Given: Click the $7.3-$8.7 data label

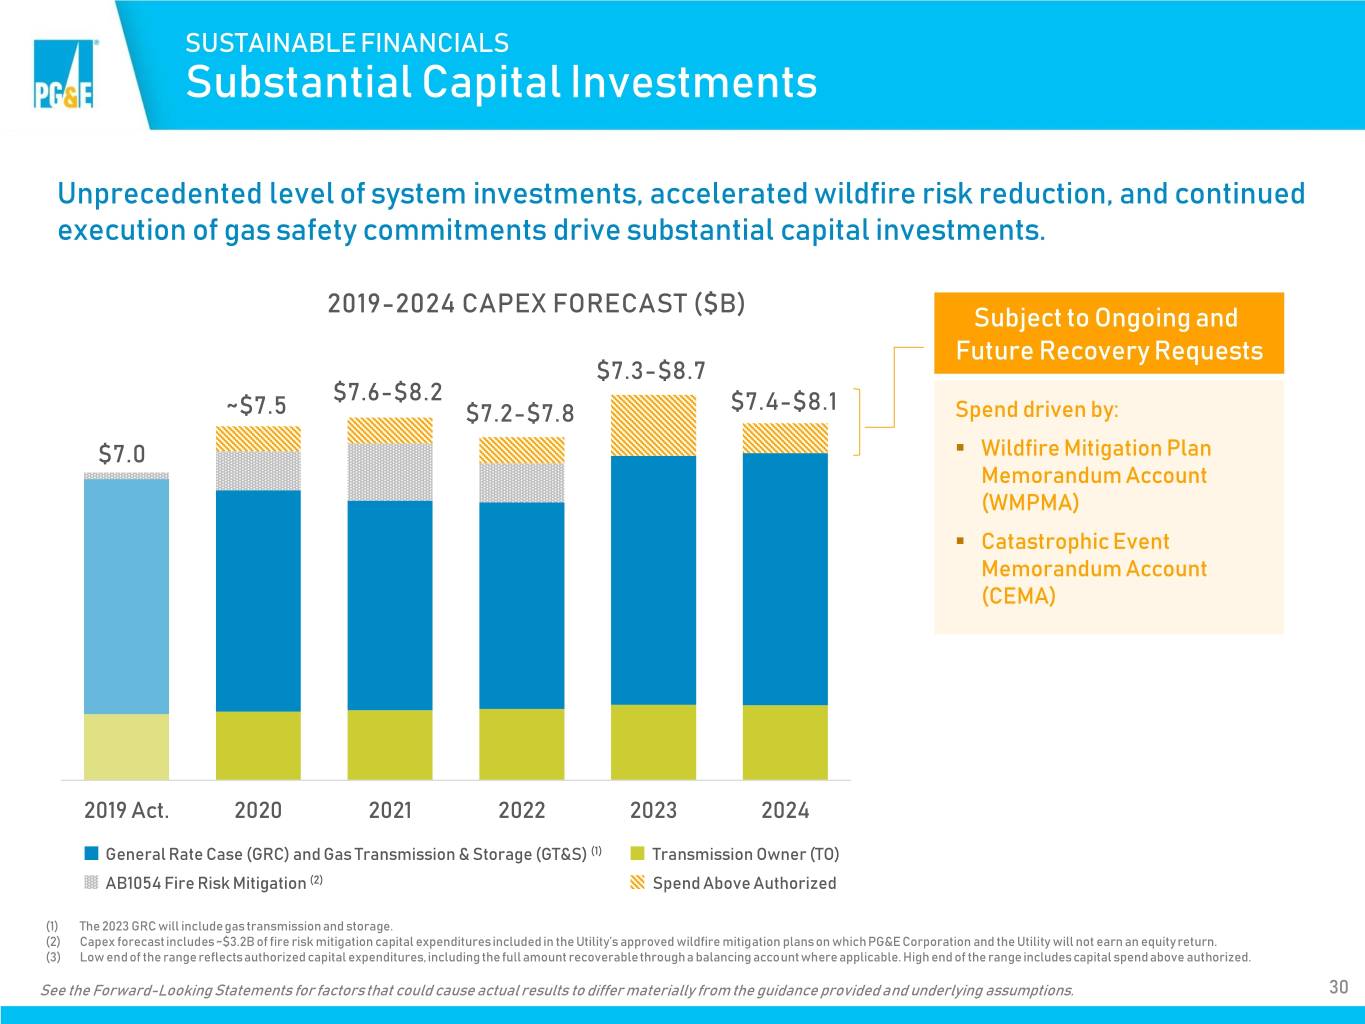Looking at the screenshot, I should 651,371.
